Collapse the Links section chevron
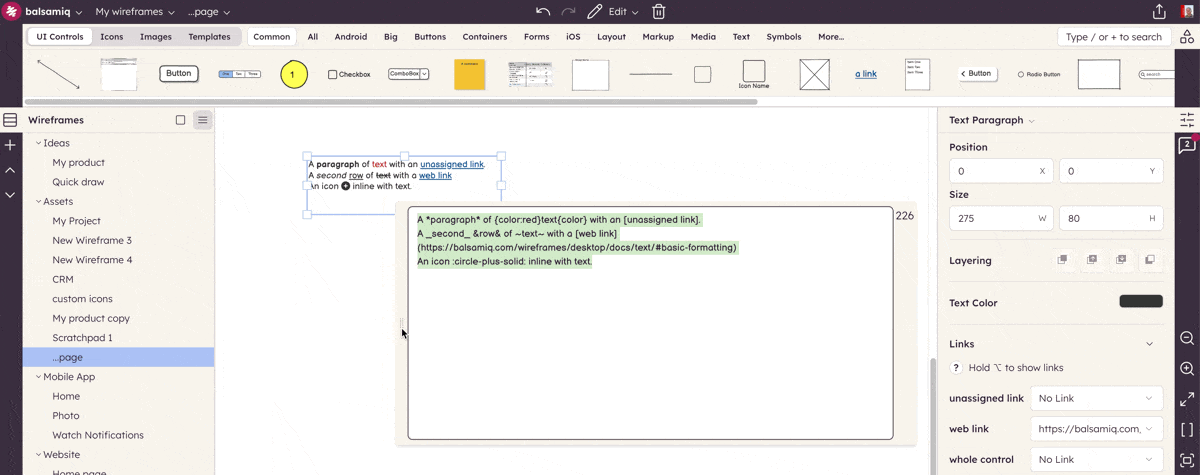 pos(1149,344)
